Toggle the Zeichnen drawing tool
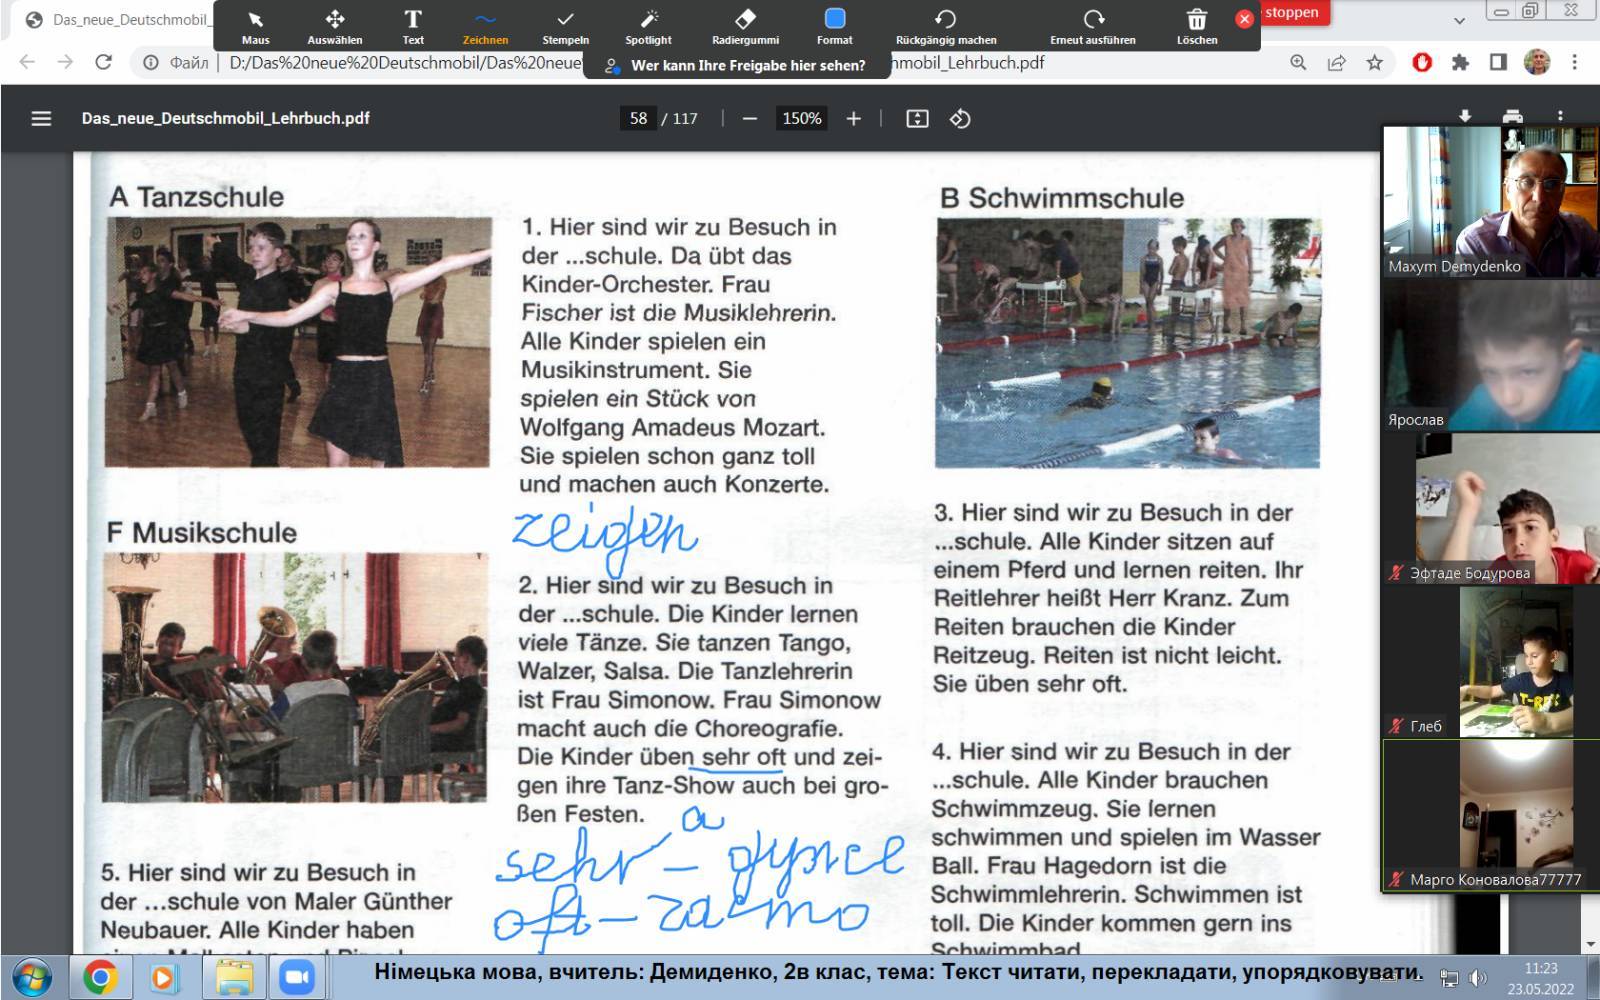 tap(485, 26)
